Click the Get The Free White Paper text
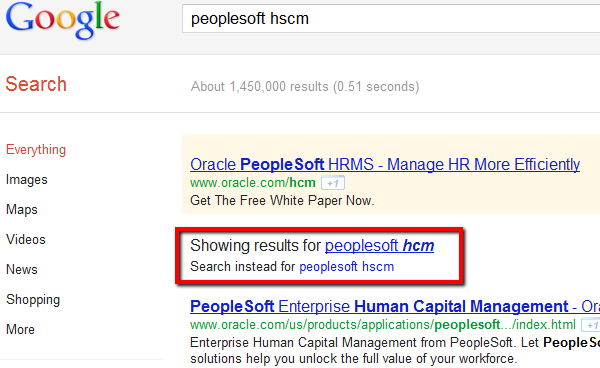 pyautogui.click(x=282, y=200)
